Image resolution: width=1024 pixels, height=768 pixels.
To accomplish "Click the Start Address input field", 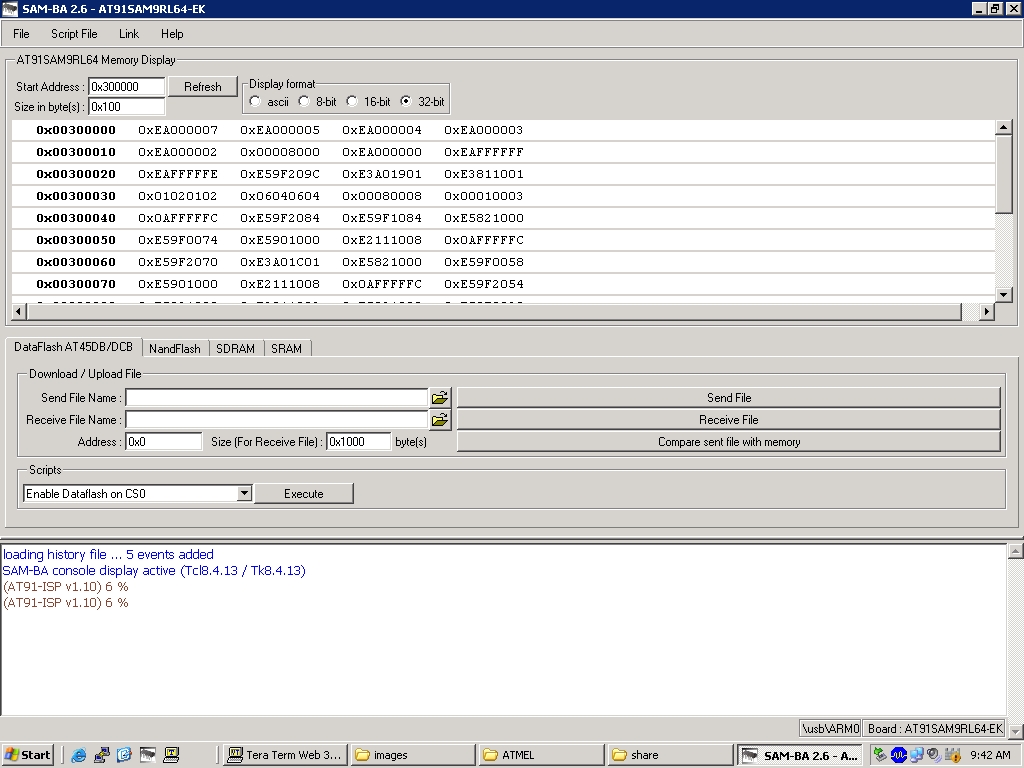I will [x=126, y=87].
